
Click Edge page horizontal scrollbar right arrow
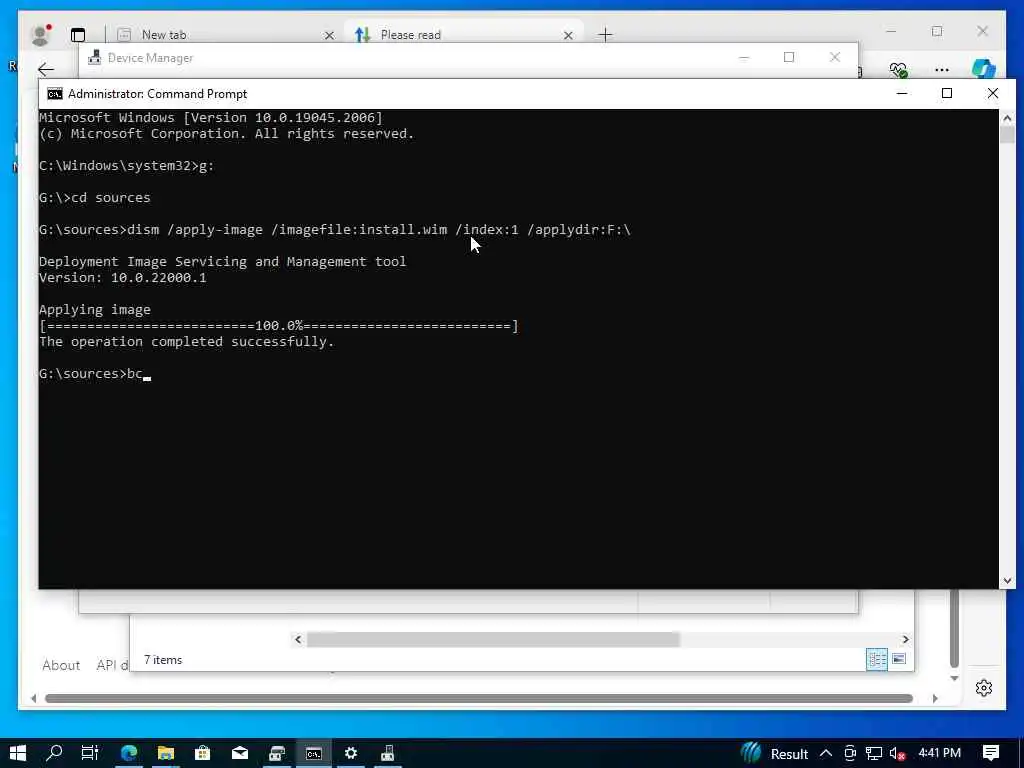[x=935, y=698]
